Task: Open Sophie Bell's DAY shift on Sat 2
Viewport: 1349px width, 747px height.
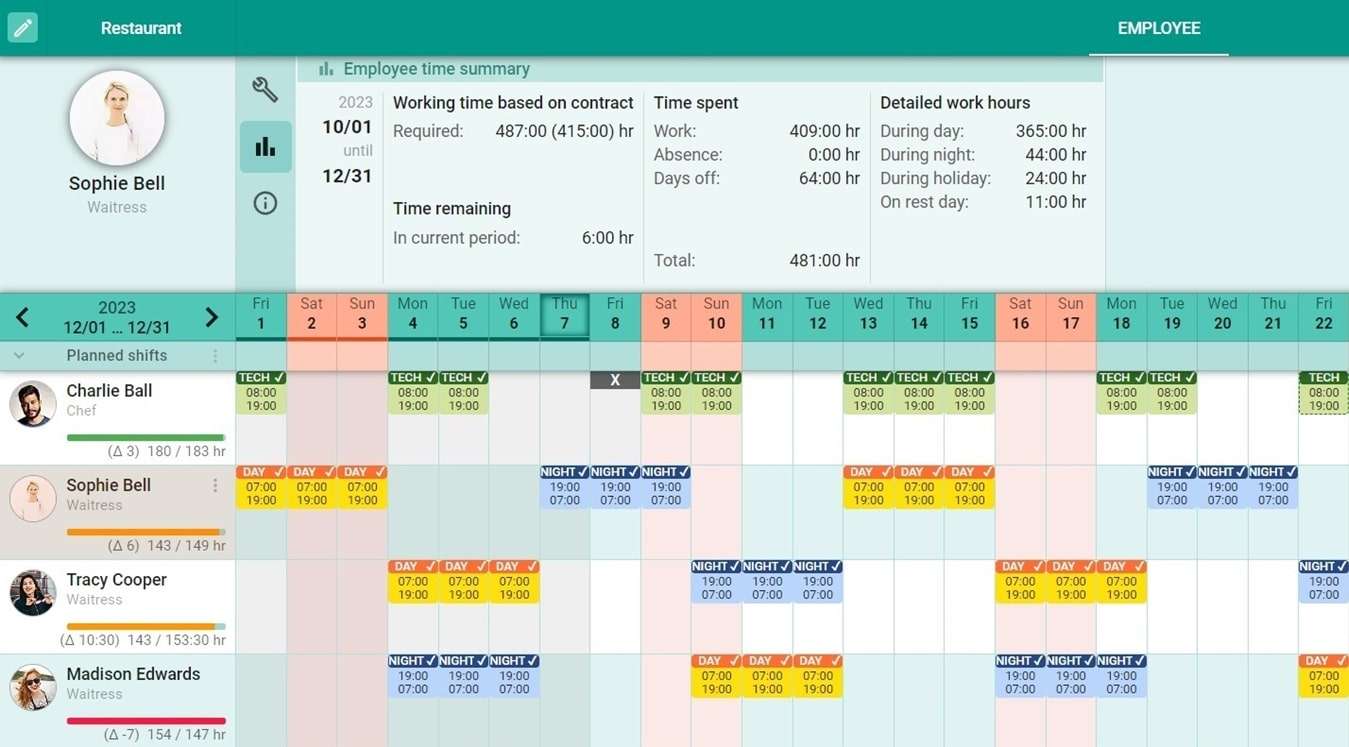Action: coord(312,487)
